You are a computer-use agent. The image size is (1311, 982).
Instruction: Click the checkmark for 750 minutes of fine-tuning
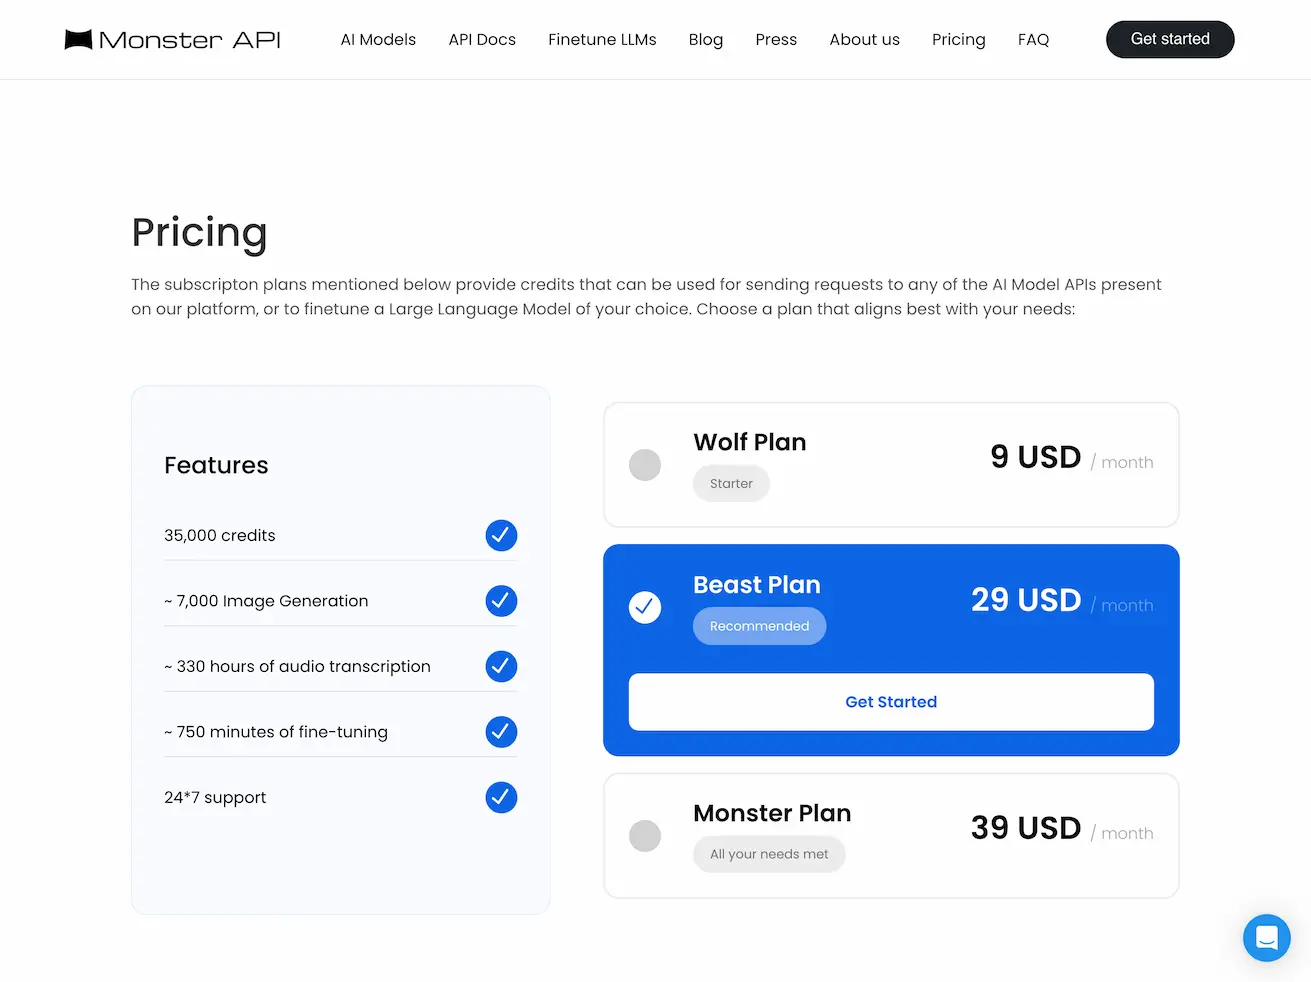click(x=501, y=731)
